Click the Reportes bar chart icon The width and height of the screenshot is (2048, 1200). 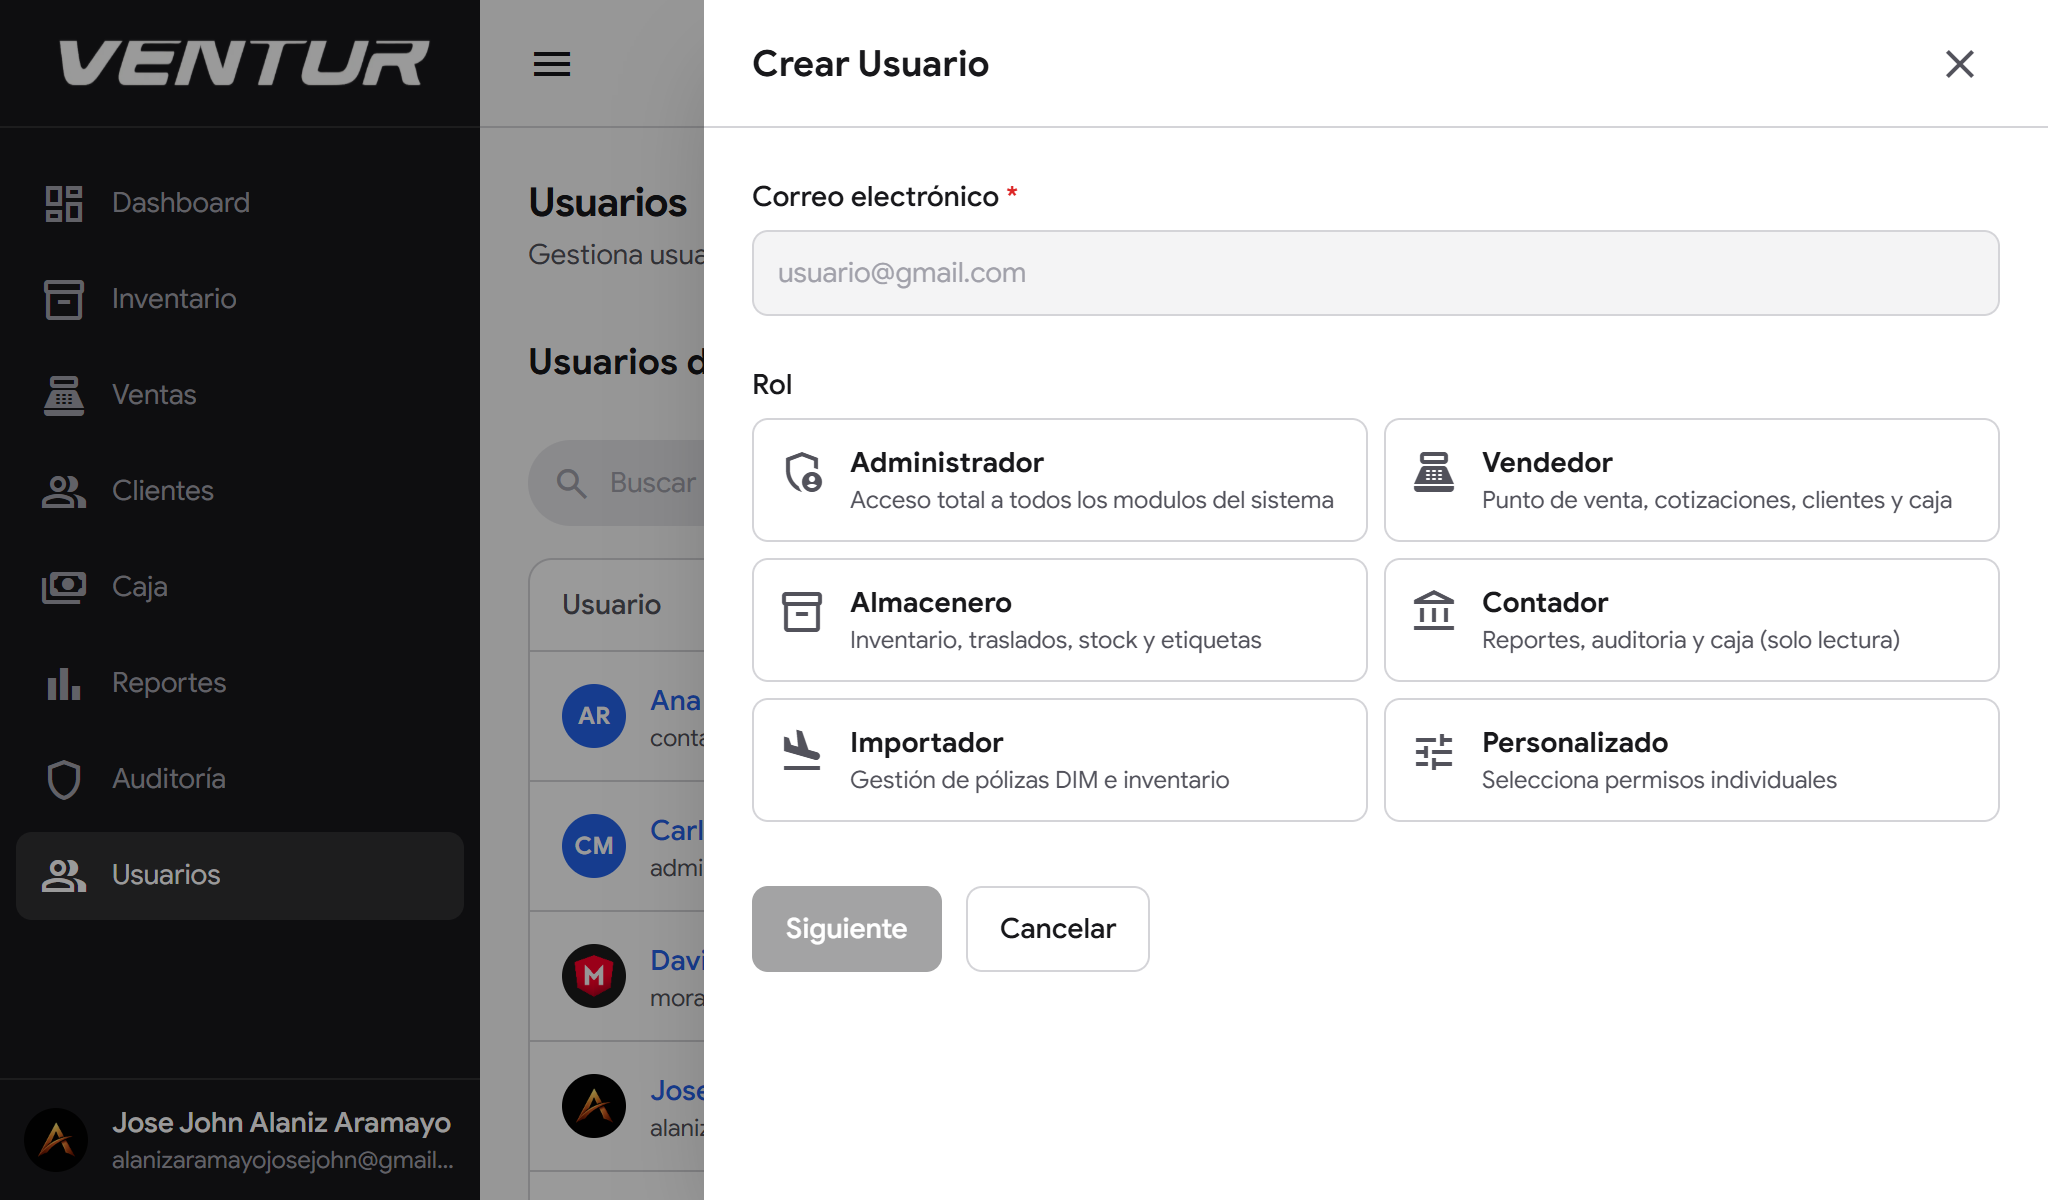coord(63,682)
